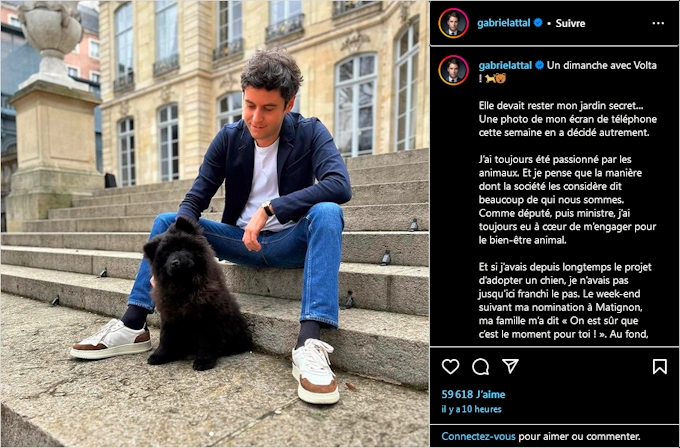
Task: Click the header profile picture avatar
Action: click(x=453, y=23)
